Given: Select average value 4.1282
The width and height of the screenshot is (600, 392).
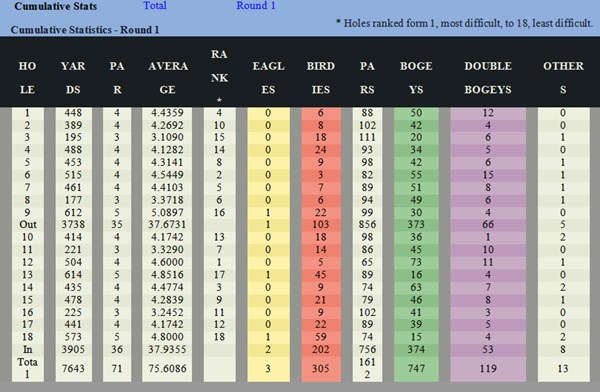Looking at the screenshot, I should tap(167, 150).
